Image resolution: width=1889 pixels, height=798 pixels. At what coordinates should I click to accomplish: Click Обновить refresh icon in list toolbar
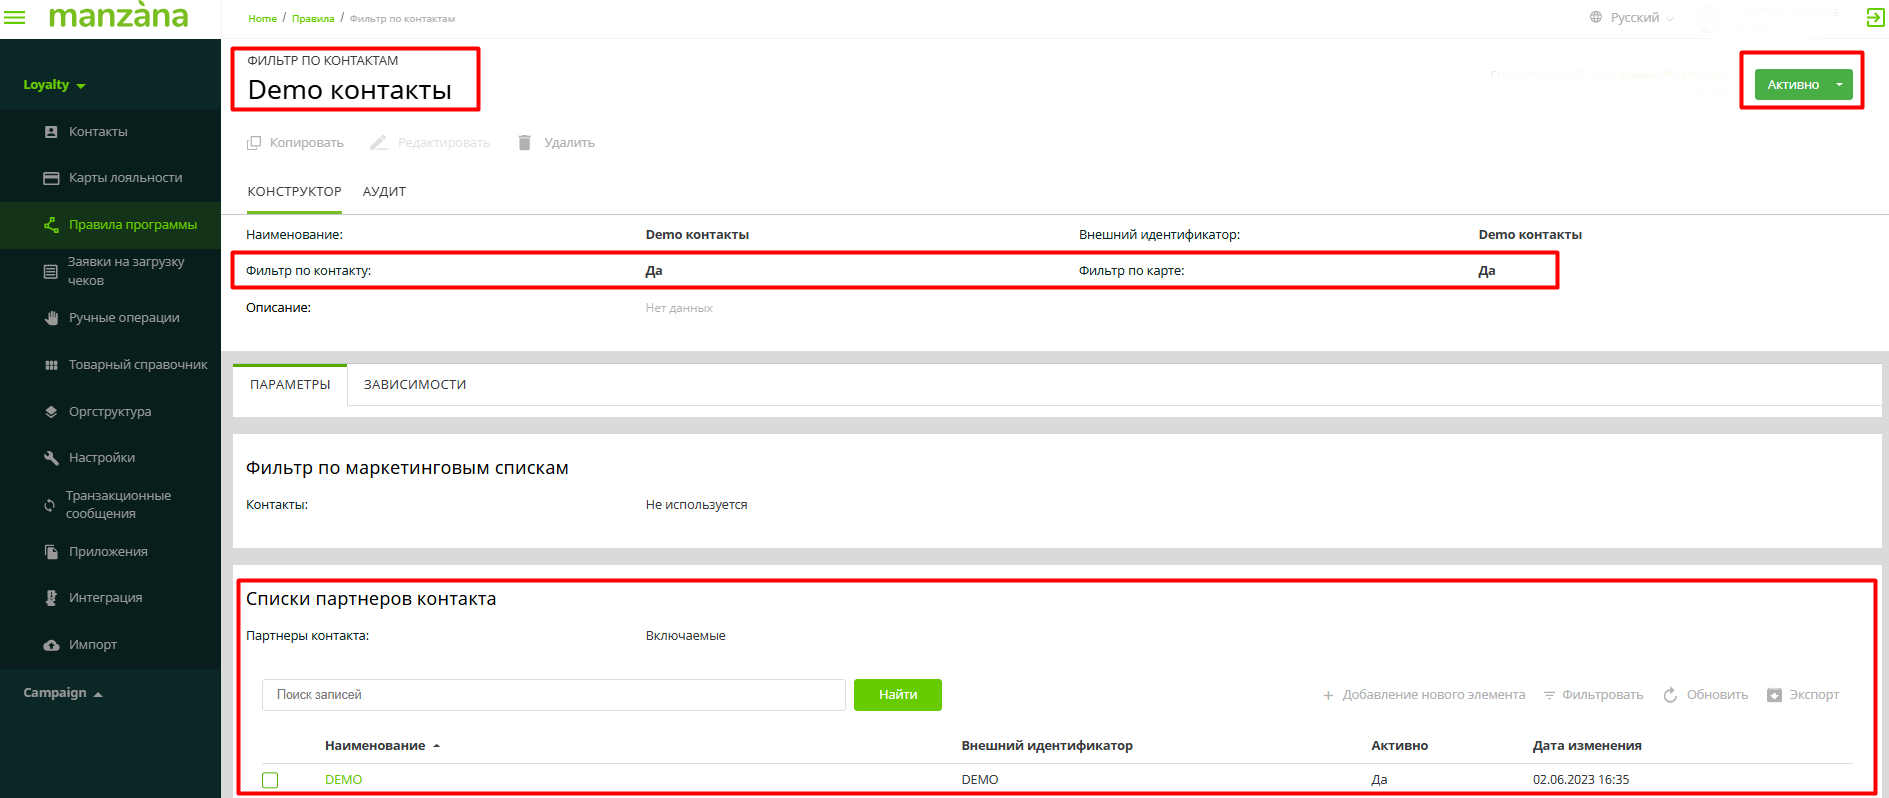click(x=1670, y=695)
